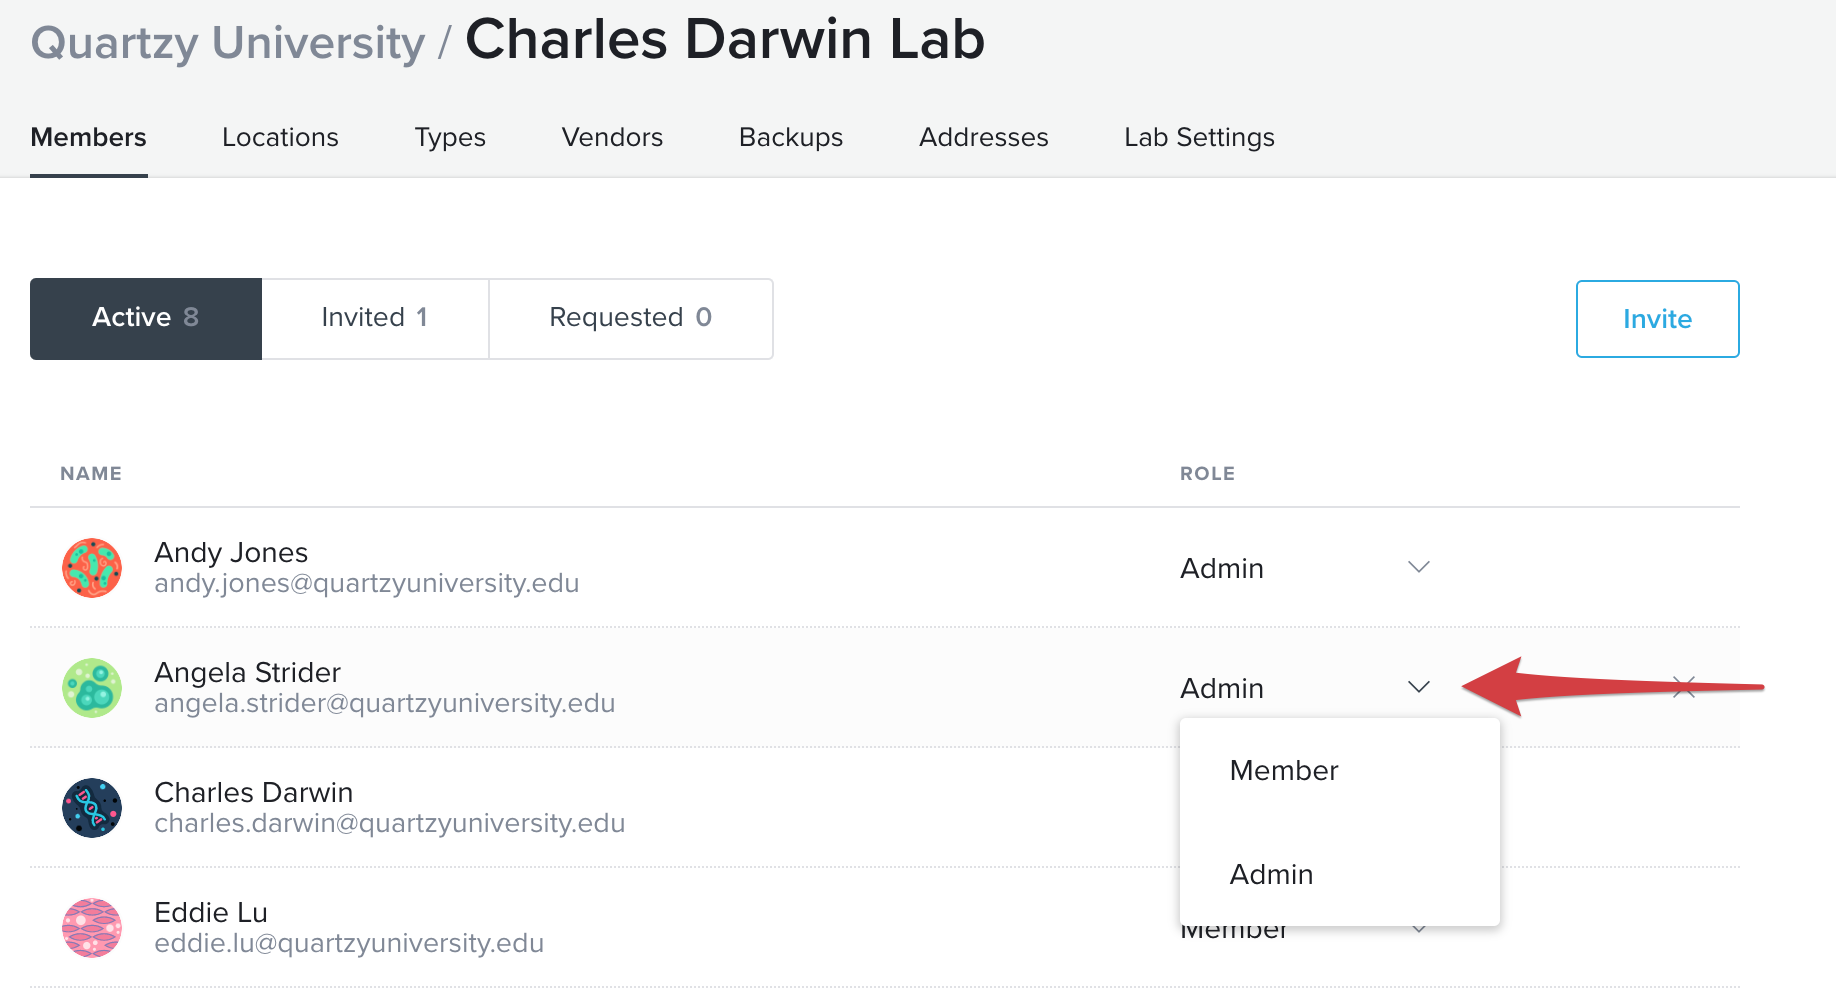
Task: Collapse Angela Strider's role dropdown chevron
Action: (1418, 687)
